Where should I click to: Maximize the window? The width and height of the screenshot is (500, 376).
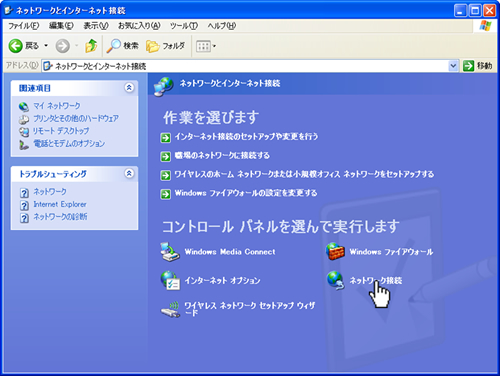tap(475, 11)
